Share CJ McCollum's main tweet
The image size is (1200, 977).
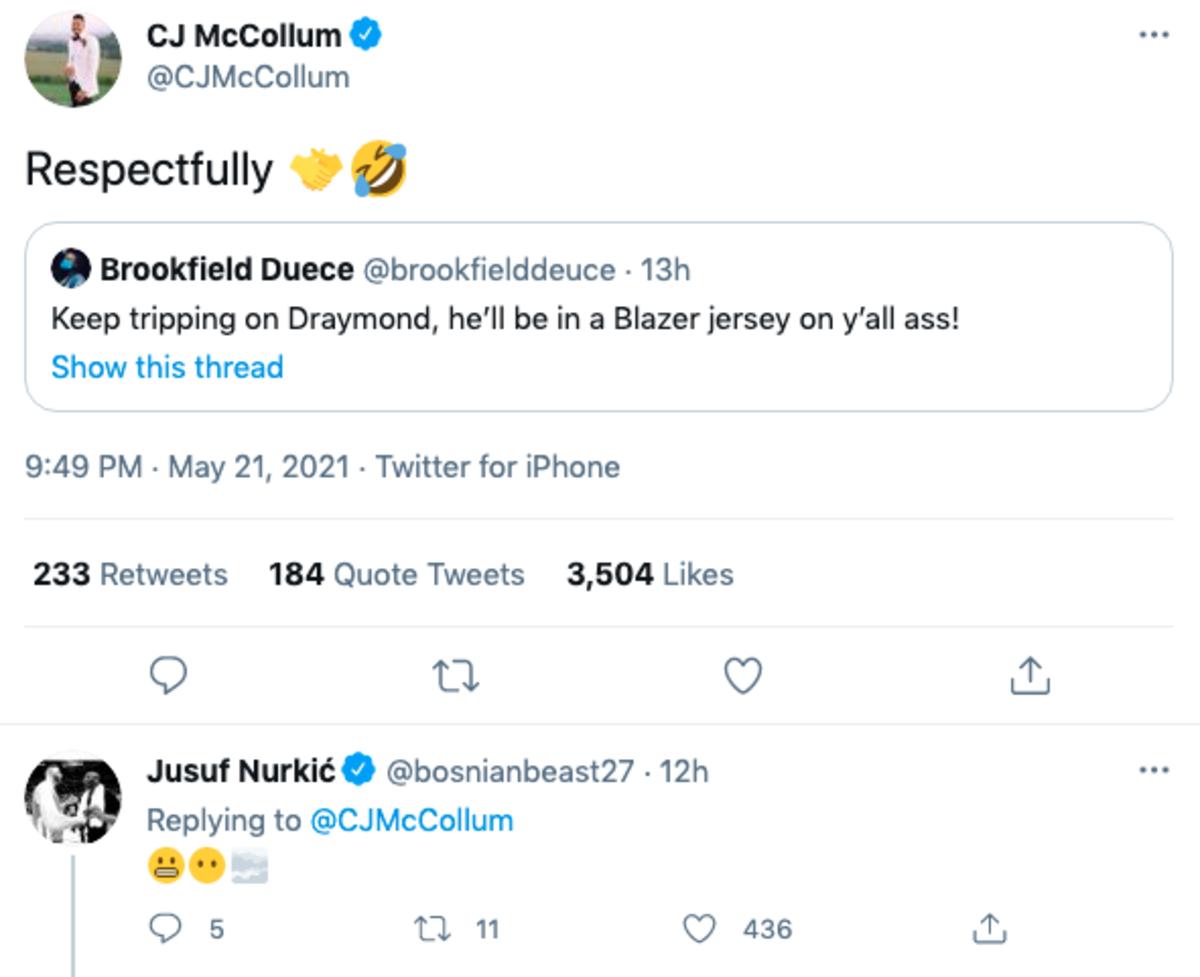click(x=1029, y=677)
